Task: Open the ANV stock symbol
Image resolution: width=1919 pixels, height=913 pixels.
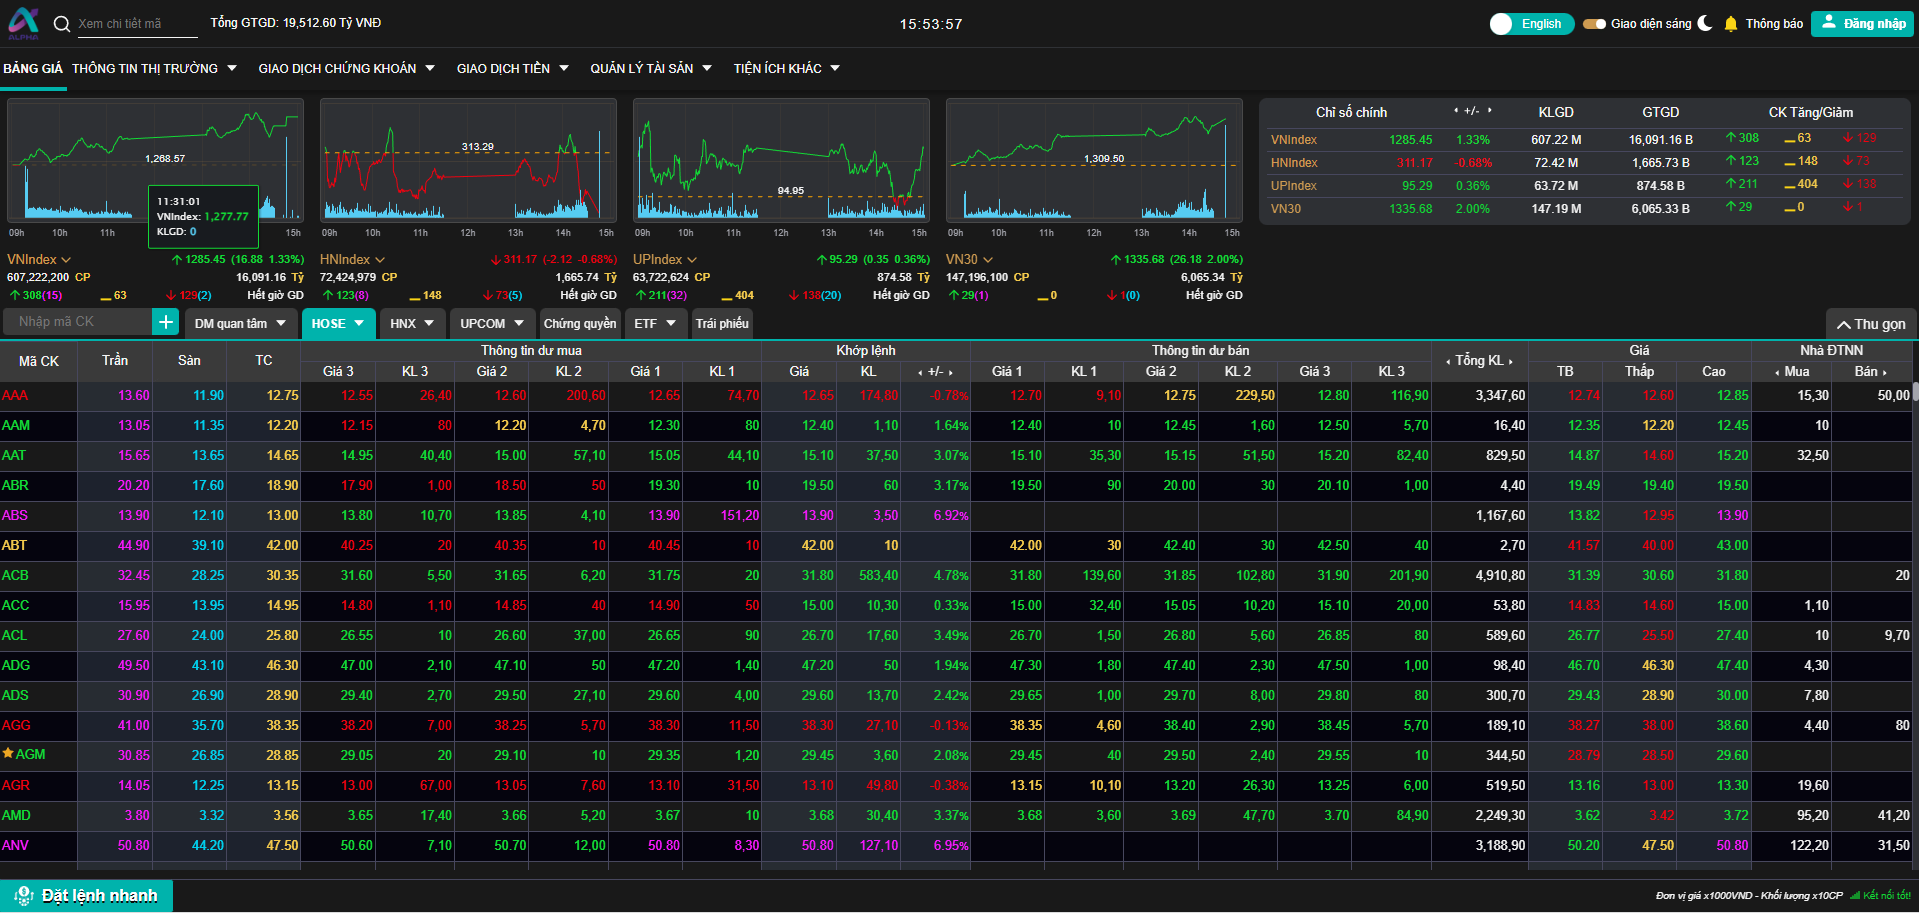Action: [15, 845]
